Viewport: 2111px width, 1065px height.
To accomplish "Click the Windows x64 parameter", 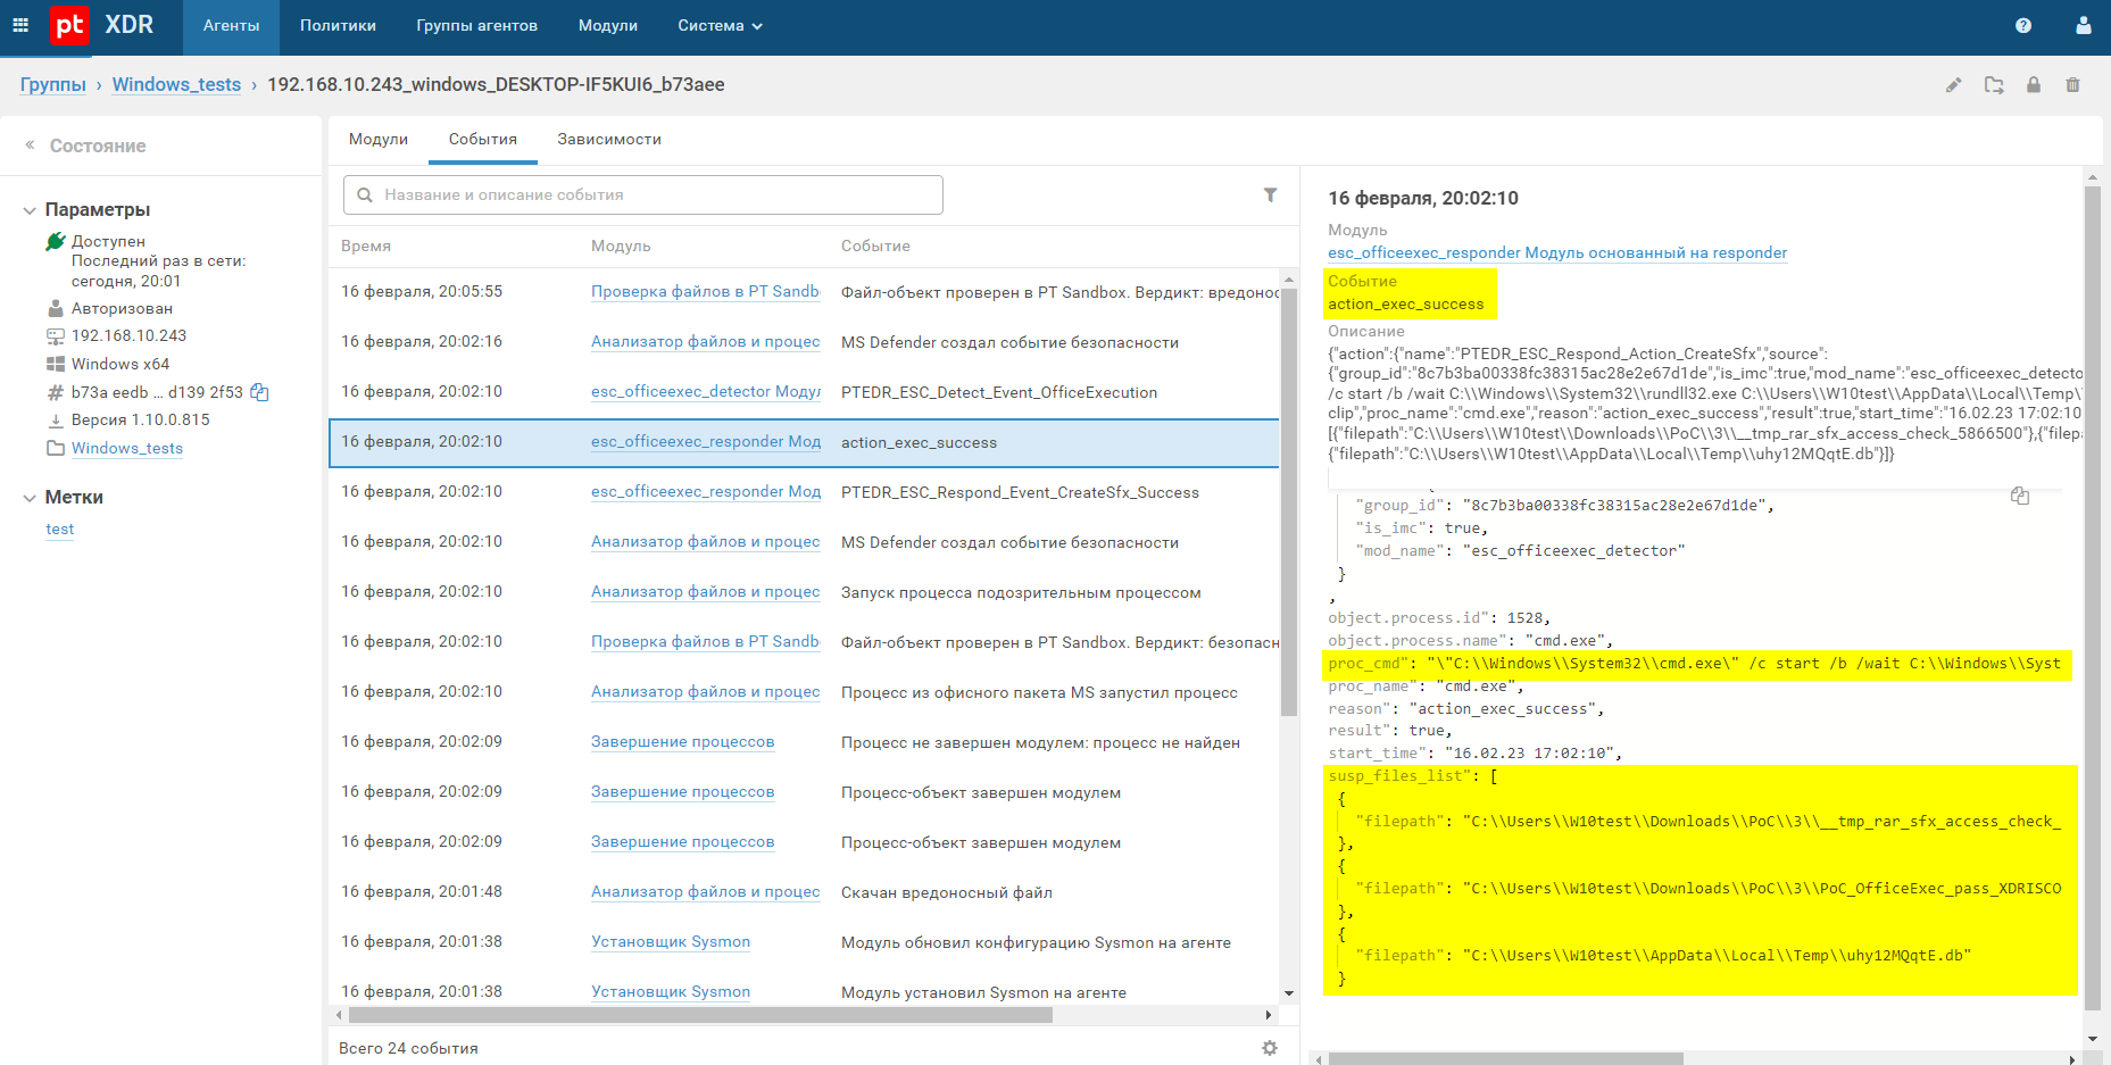I will [x=120, y=364].
